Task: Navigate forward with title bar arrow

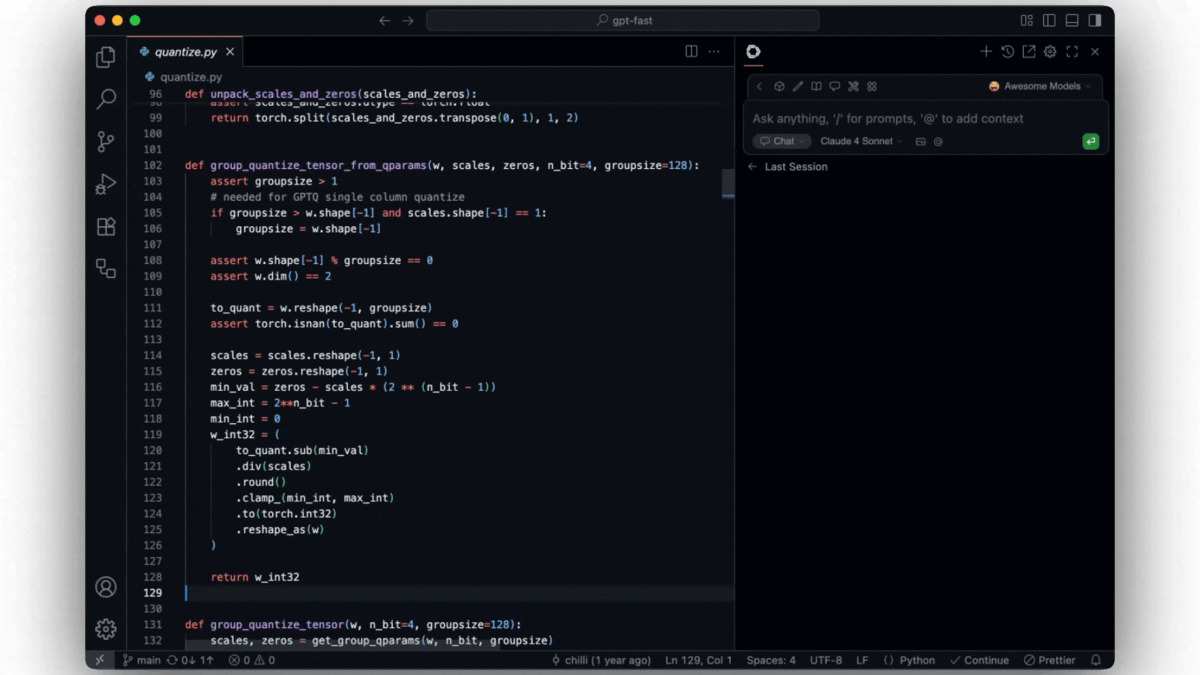Action: coord(408,20)
